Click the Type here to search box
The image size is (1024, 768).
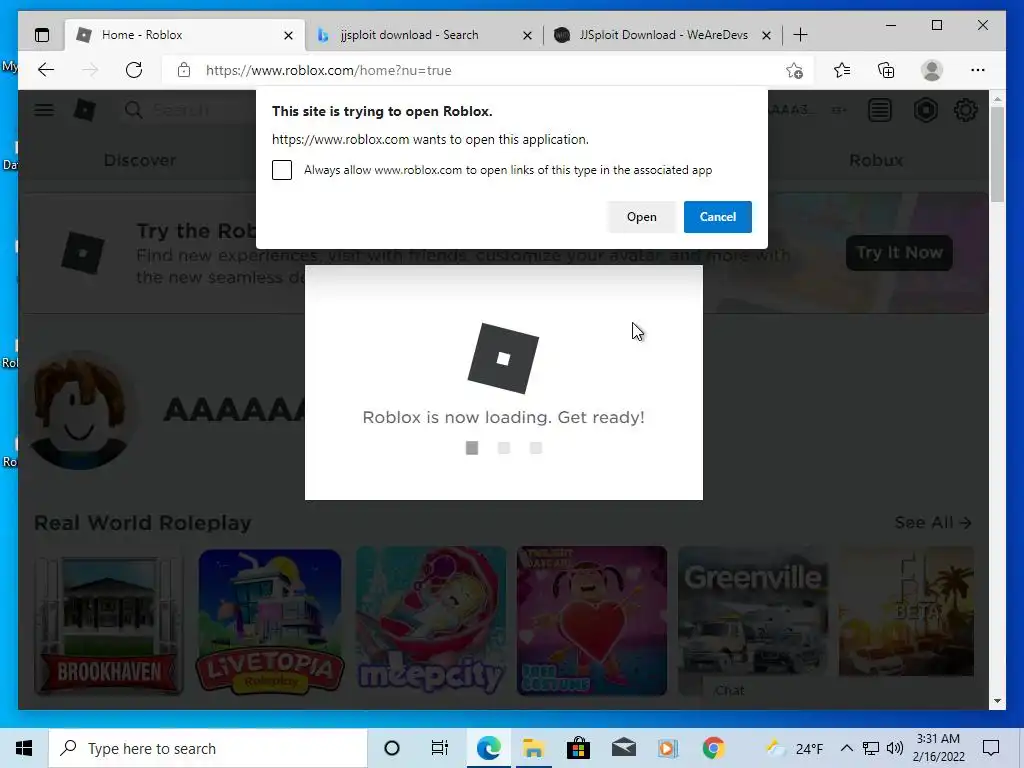(x=208, y=748)
